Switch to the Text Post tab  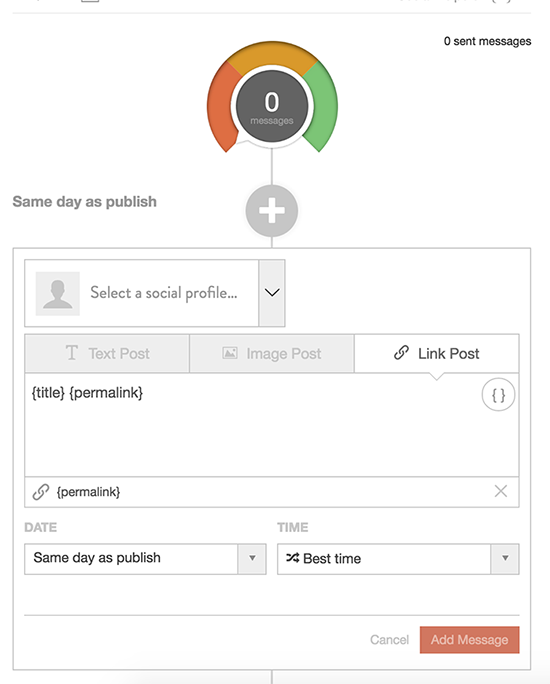click(x=107, y=353)
